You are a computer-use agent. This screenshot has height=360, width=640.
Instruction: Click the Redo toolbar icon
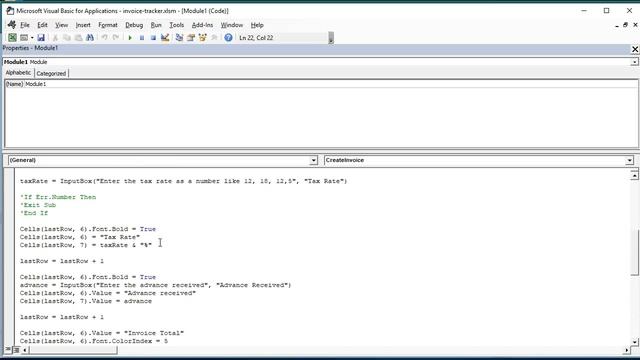(x=116, y=38)
